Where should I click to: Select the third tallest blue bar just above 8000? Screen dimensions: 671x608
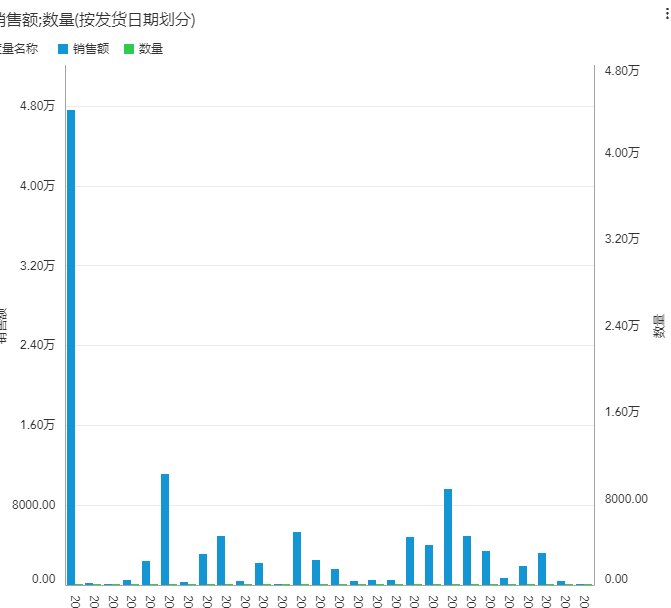pos(448,537)
